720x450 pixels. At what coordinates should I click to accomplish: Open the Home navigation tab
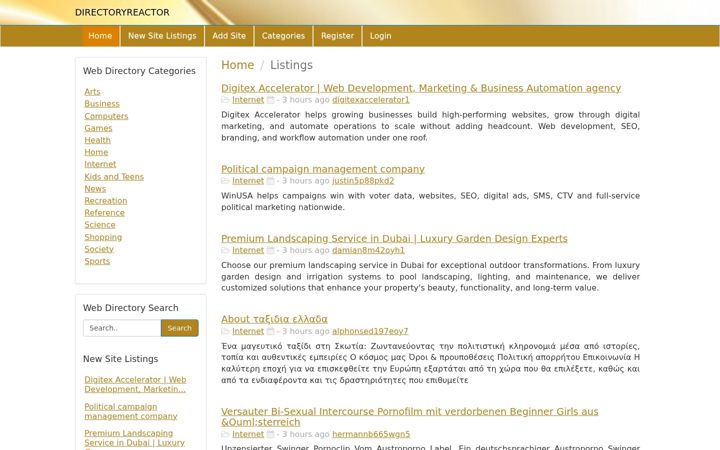pos(100,36)
